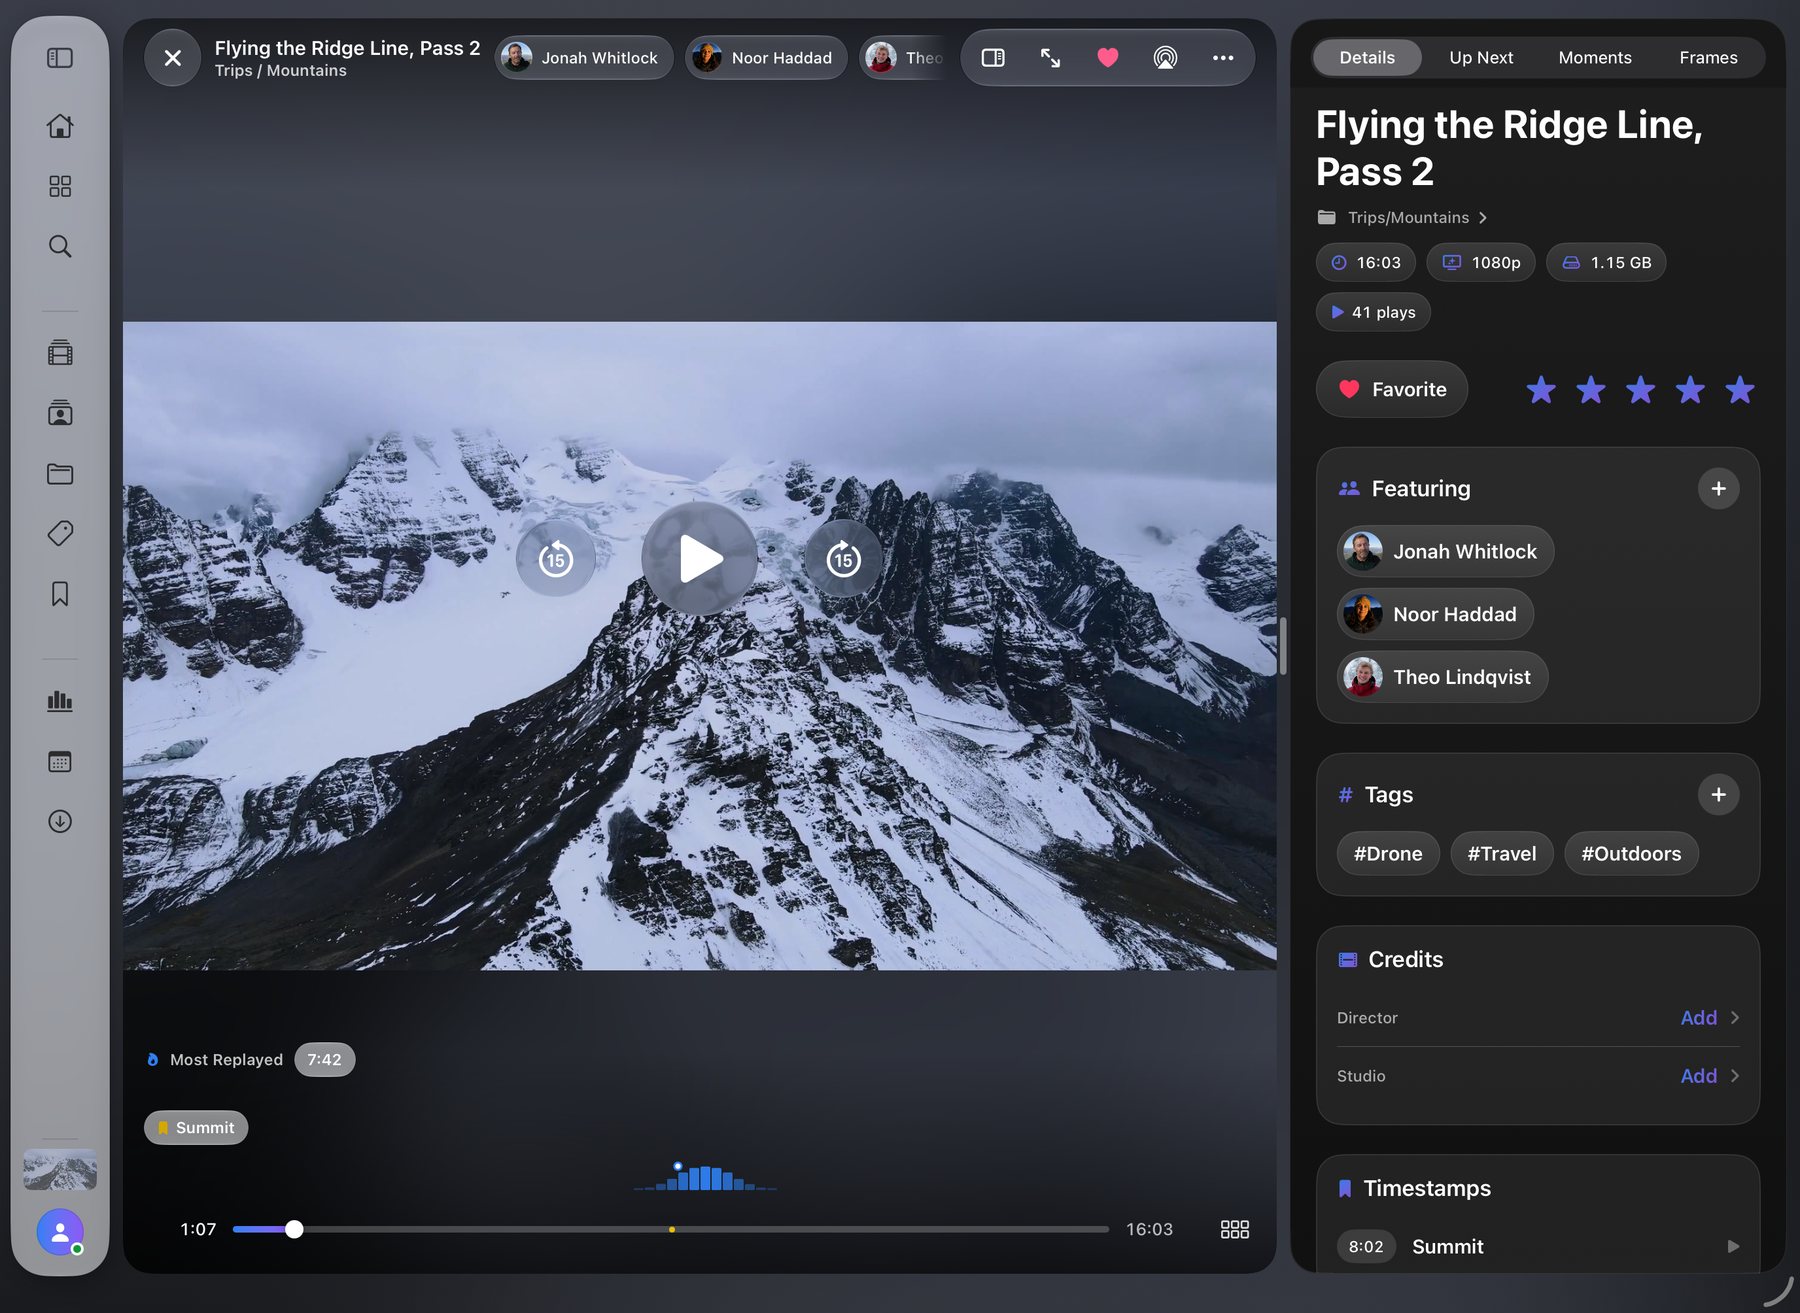
Task: Expand the Studio credit row chevron
Action: click(x=1735, y=1076)
